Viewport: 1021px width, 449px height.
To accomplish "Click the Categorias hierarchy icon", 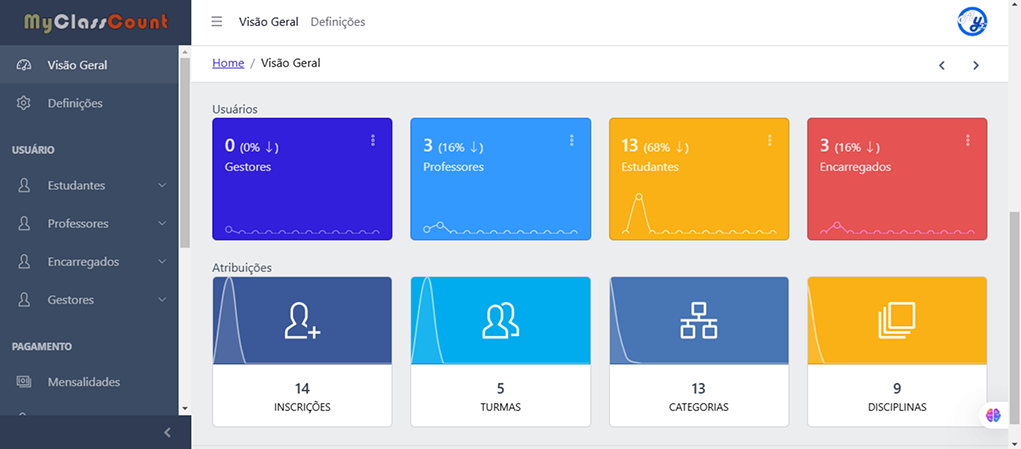I will [698, 320].
